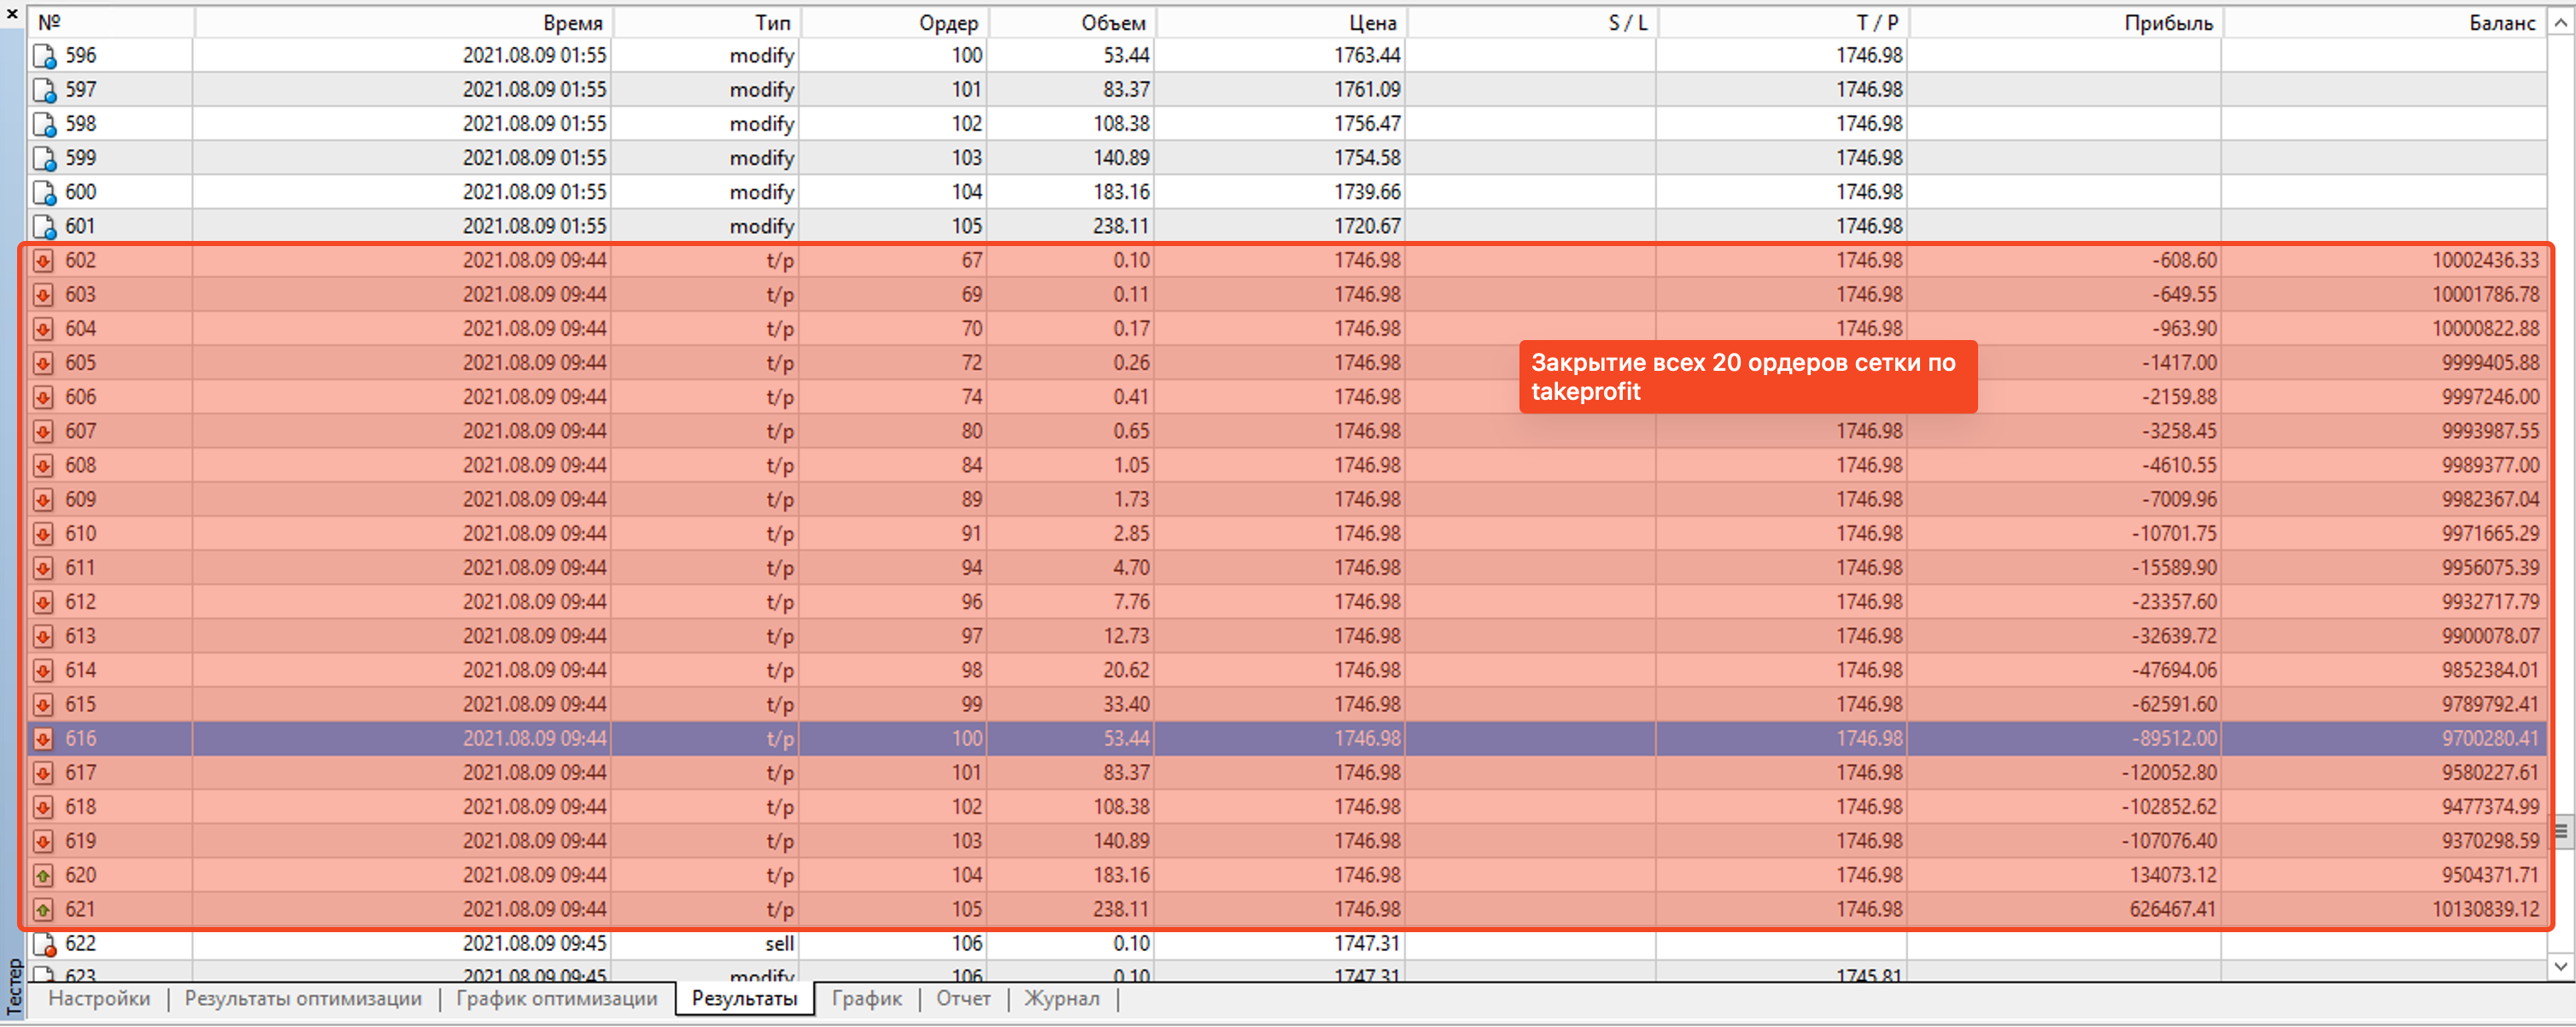Click the Время column header
Viewport: 2576px width, 1027px height.
click(572, 22)
